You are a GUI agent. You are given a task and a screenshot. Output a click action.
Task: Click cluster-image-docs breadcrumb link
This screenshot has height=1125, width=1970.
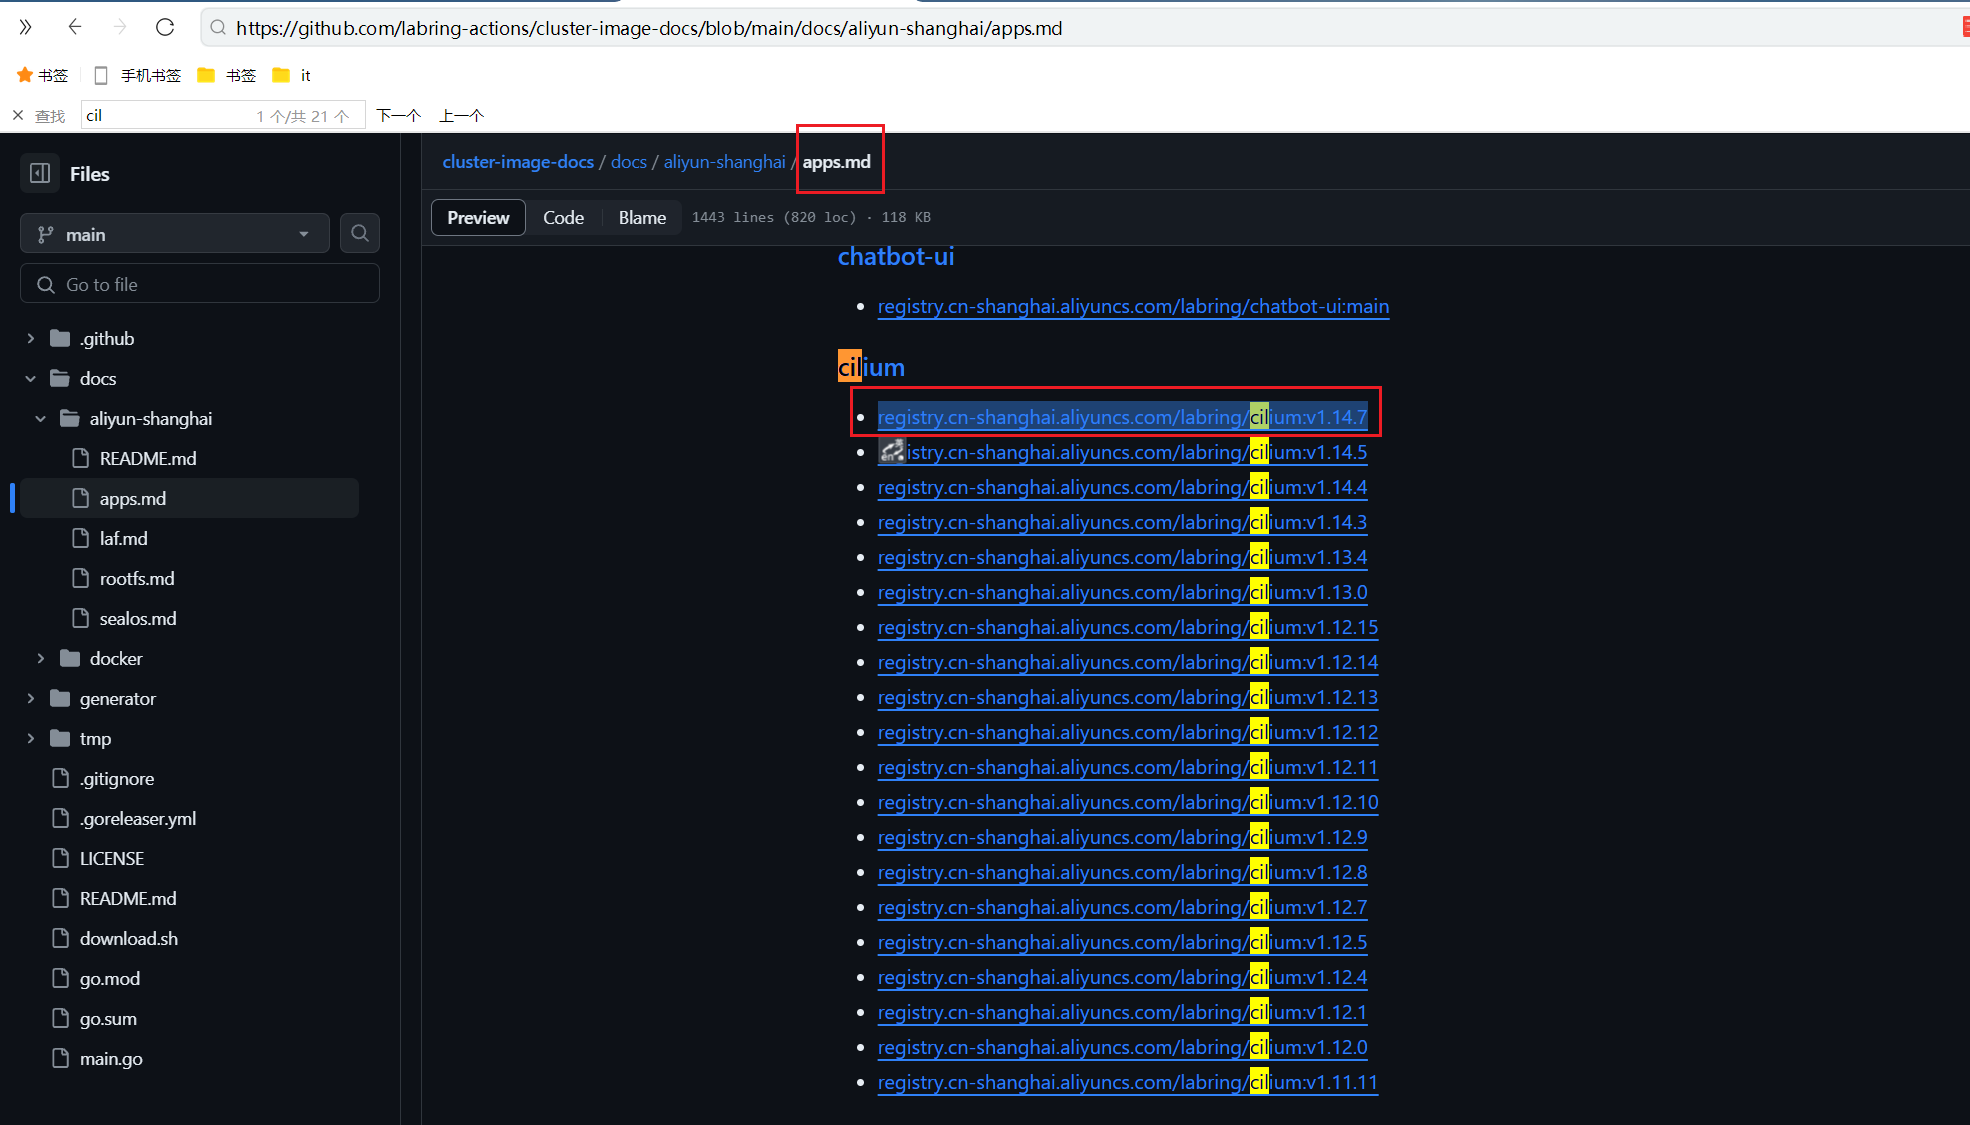518,161
